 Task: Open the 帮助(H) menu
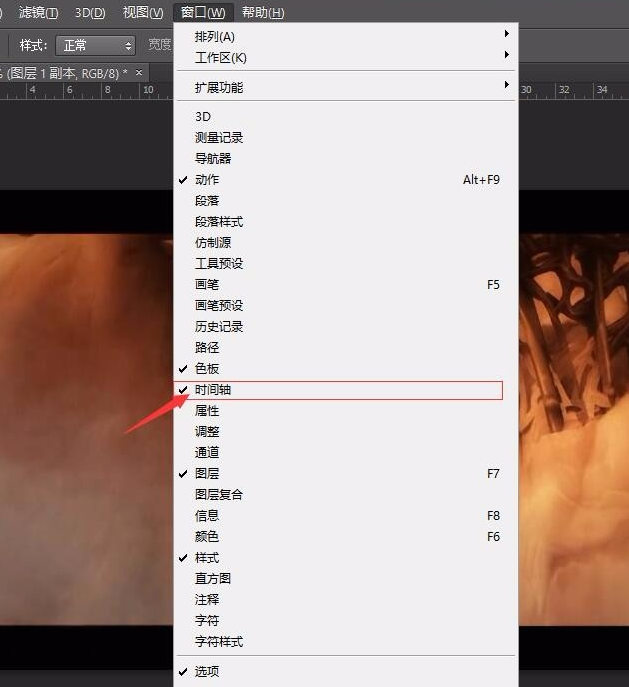(263, 12)
